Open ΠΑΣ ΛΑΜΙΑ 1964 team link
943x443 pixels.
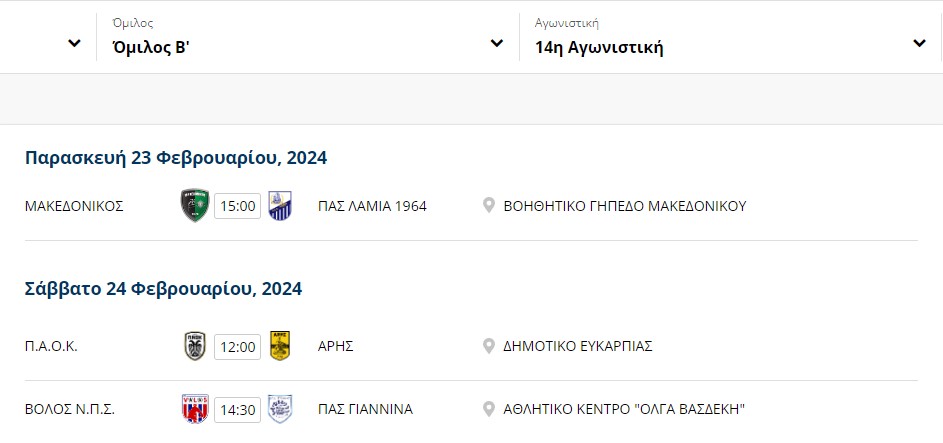coord(372,206)
